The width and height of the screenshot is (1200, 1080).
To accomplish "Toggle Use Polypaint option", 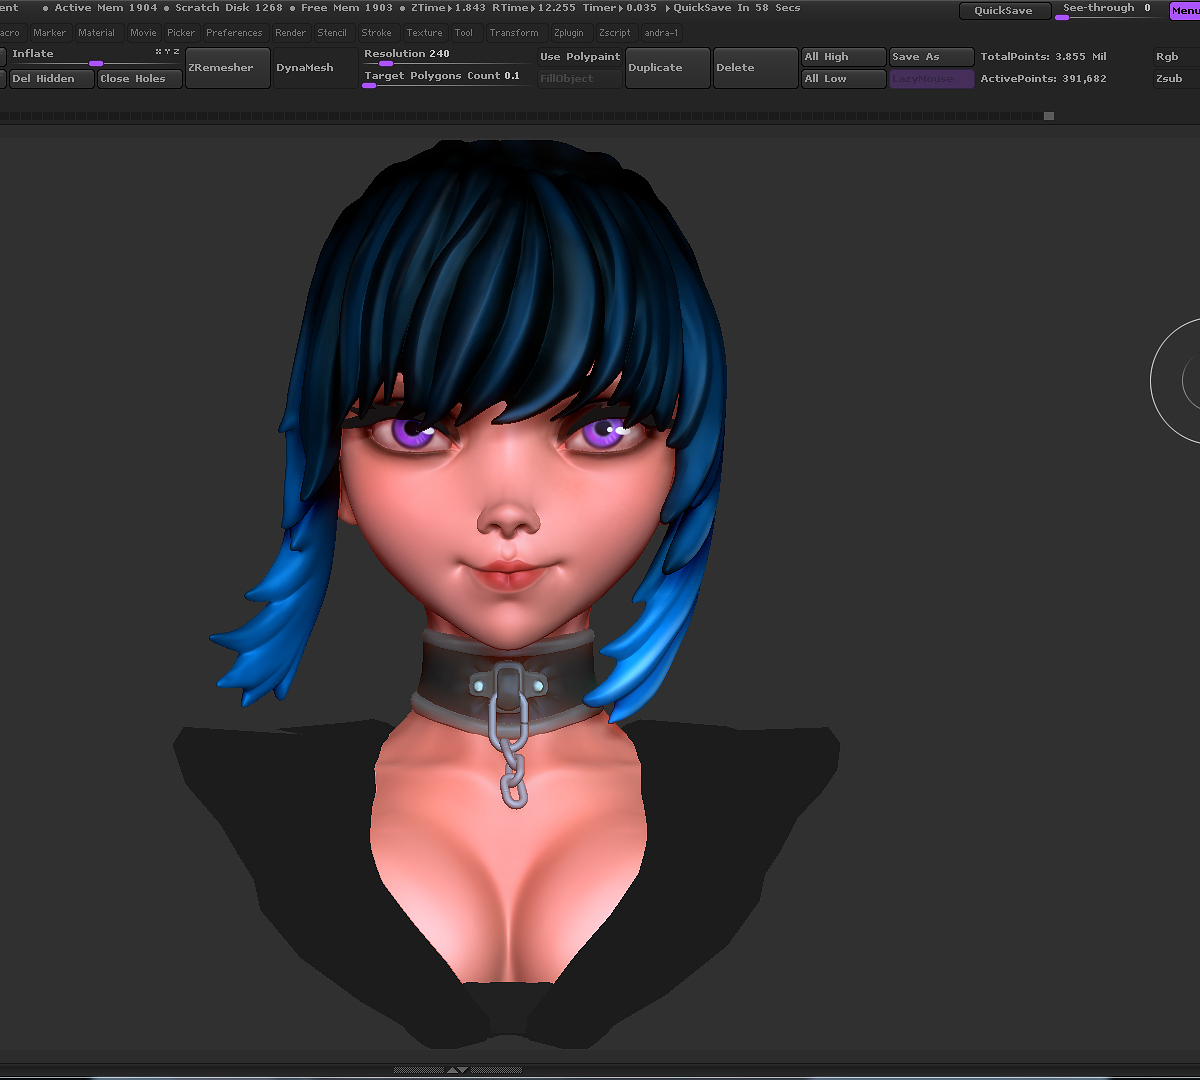I will click(x=580, y=57).
